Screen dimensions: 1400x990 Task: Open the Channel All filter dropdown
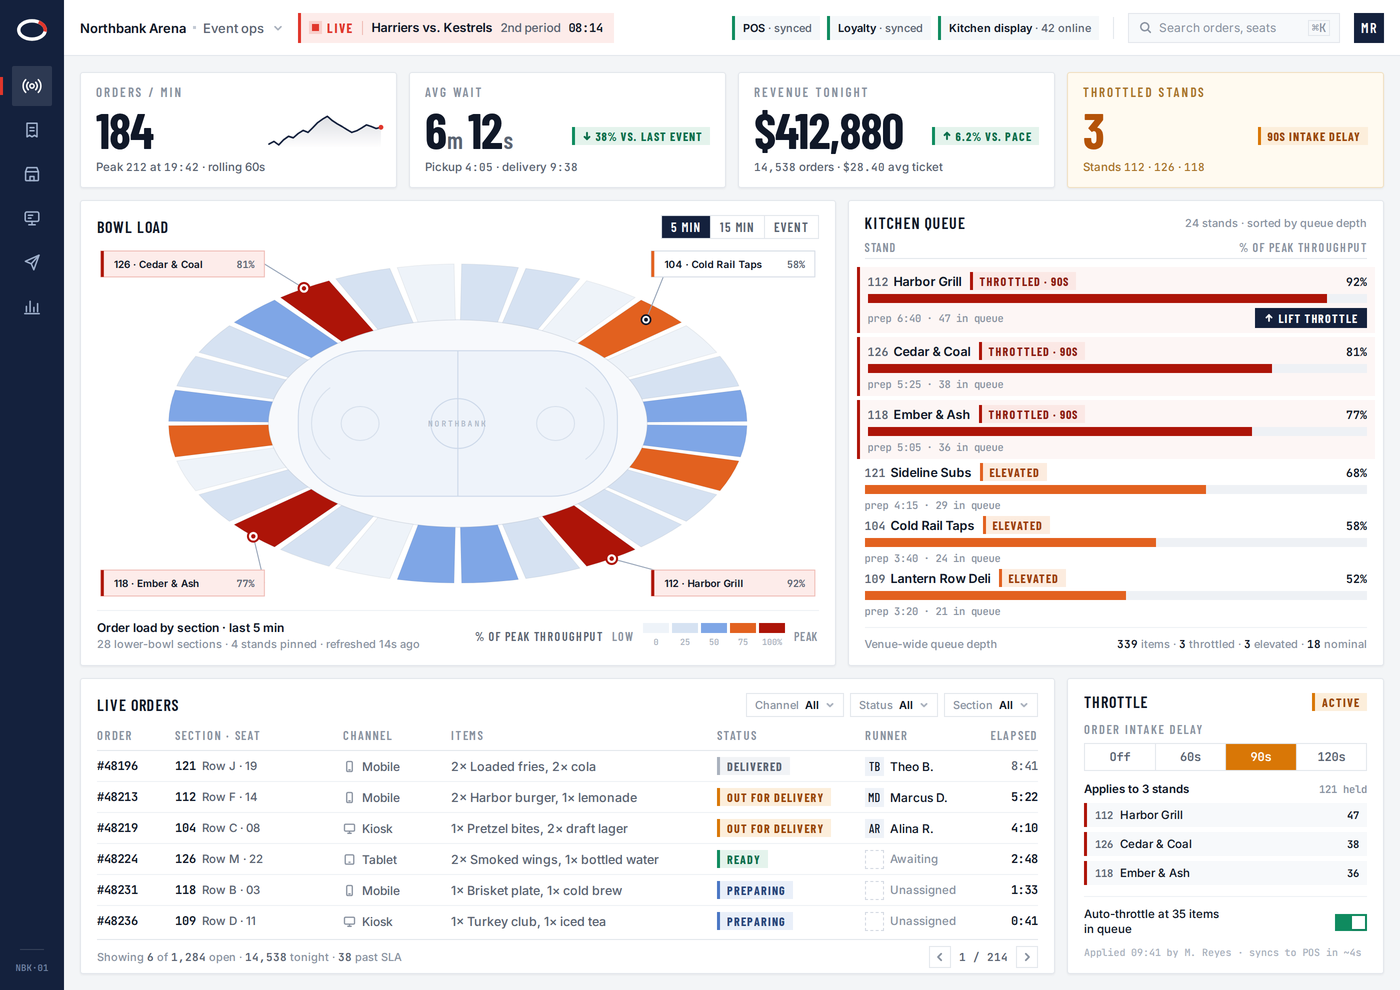(x=795, y=705)
